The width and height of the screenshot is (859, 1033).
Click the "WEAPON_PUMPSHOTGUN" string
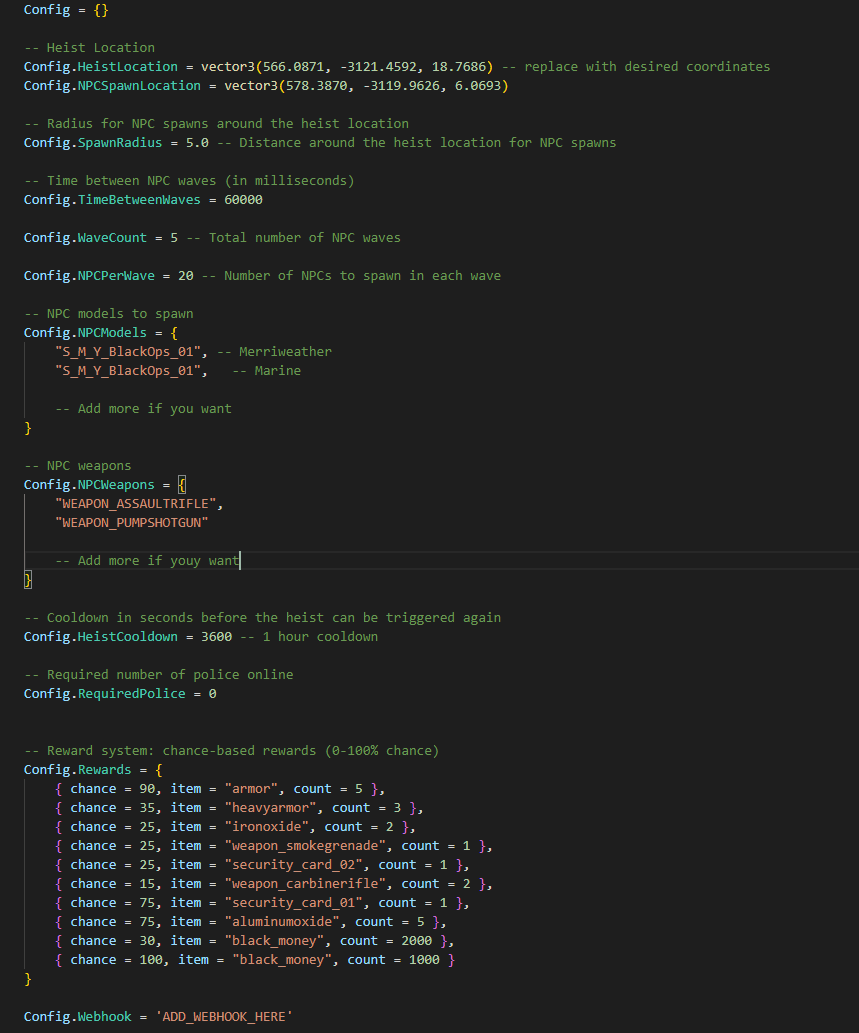pyautogui.click(x=131, y=523)
